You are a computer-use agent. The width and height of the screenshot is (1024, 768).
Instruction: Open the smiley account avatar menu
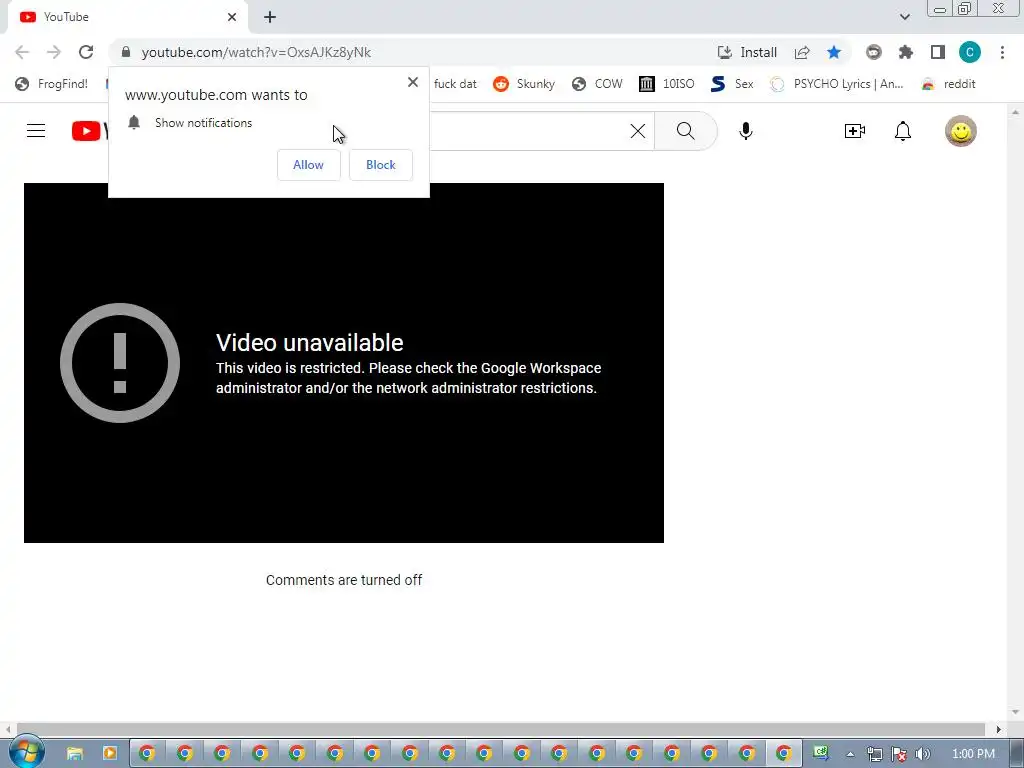[x=961, y=131]
